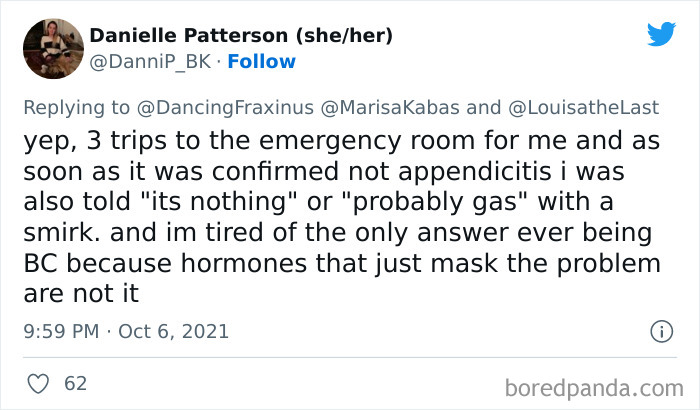The width and height of the screenshot is (700, 410).
Task: Click the @DanniP_BK handle
Action: [151, 62]
